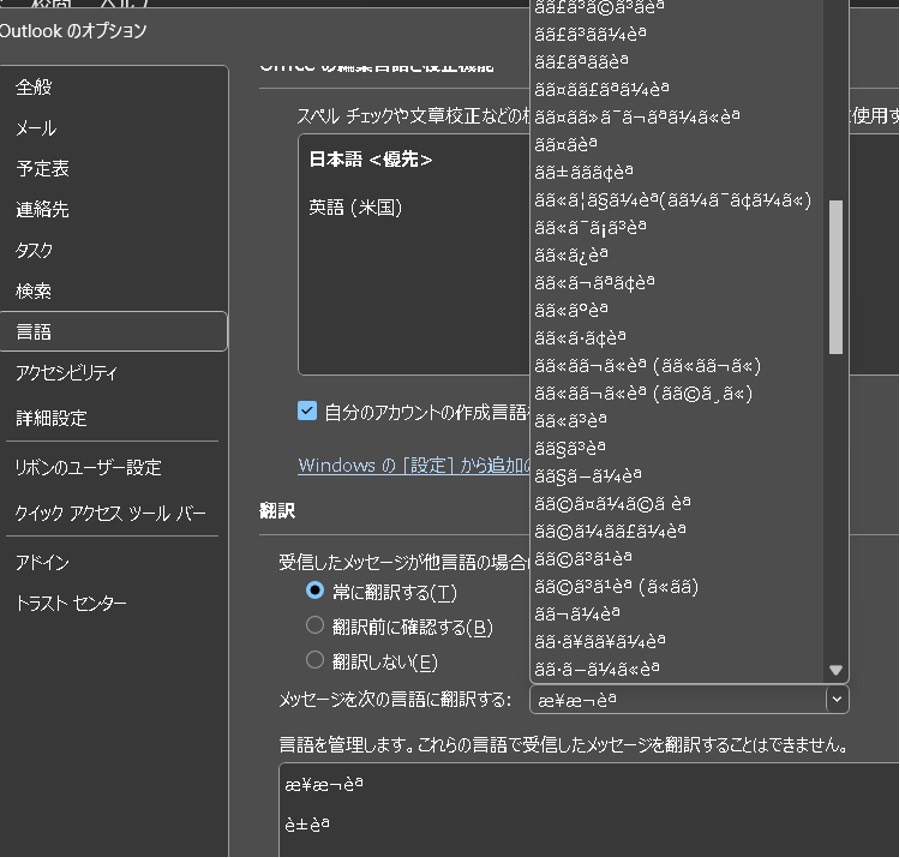Select the 翻訳しない(E) radio button
The height and width of the screenshot is (858, 900).
click(x=315, y=660)
